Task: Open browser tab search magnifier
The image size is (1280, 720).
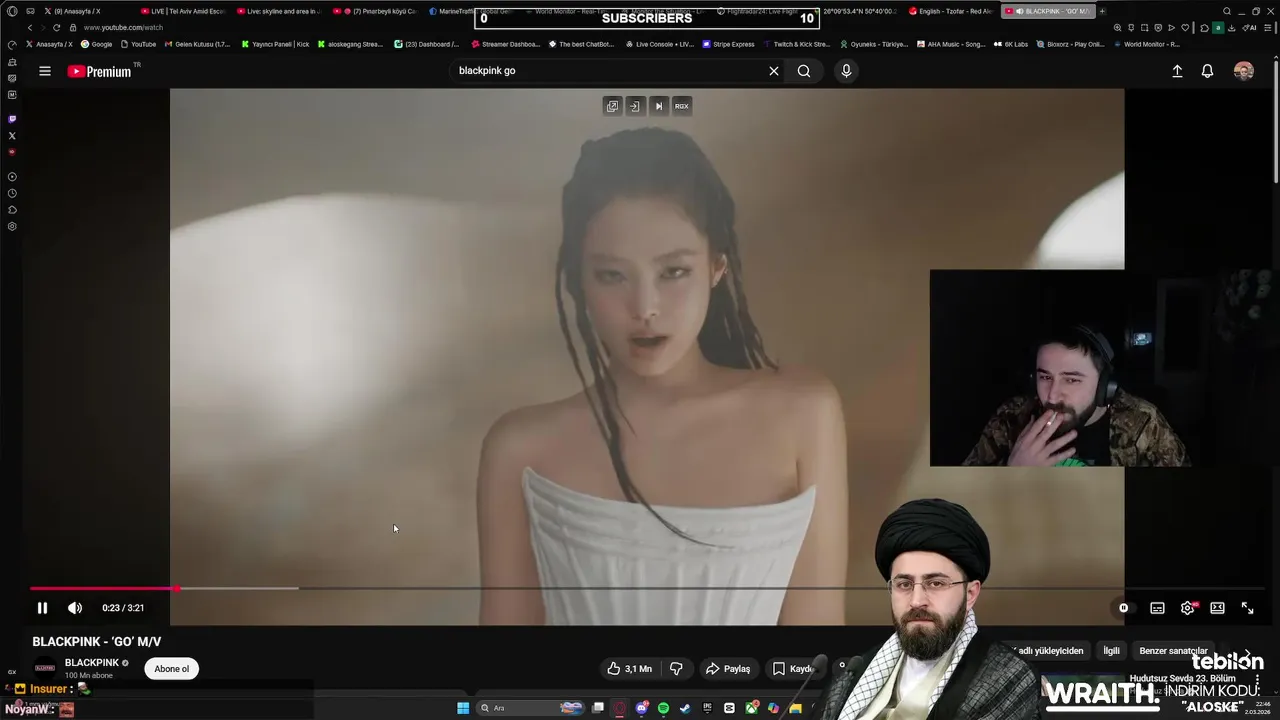Action: pyautogui.click(x=1227, y=11)
